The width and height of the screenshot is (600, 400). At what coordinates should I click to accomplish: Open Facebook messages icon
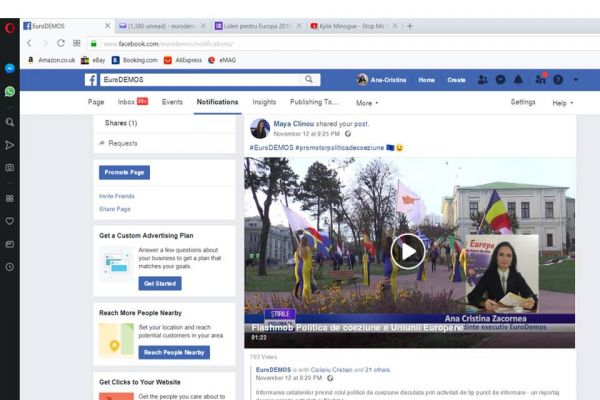click(x=501, y=80)
